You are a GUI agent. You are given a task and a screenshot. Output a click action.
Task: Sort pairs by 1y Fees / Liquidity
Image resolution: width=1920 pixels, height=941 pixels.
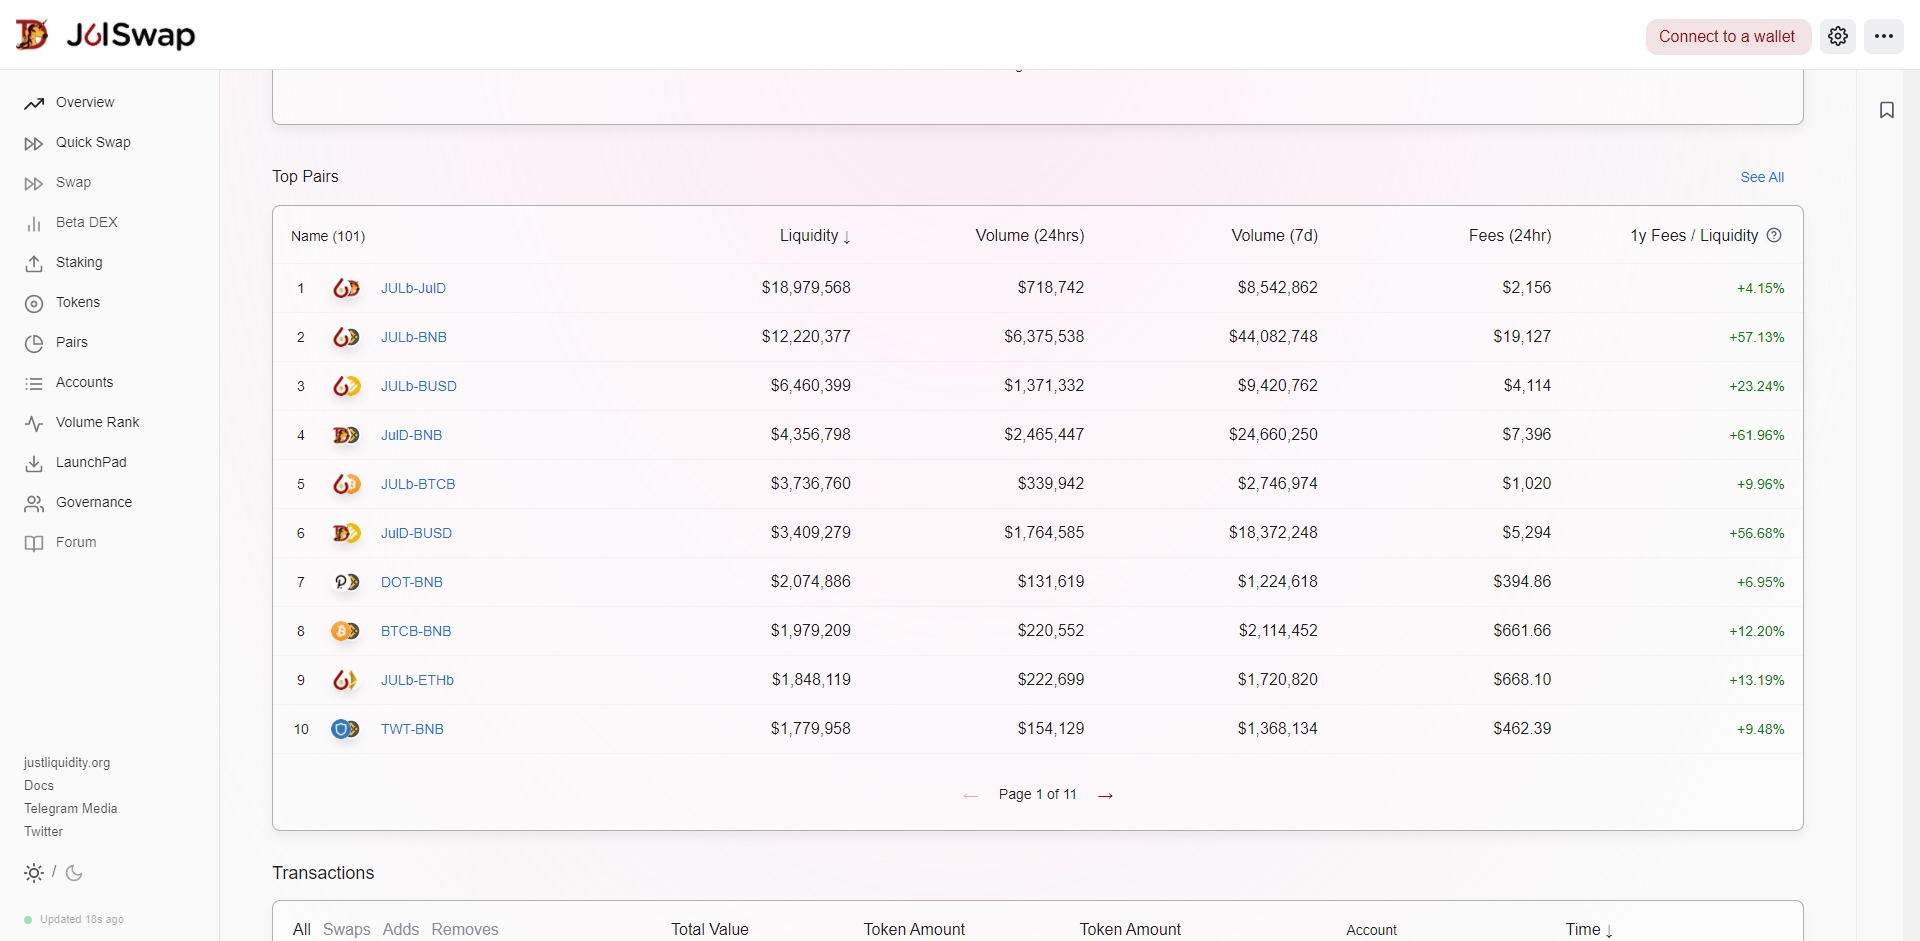pos(1694,235)
